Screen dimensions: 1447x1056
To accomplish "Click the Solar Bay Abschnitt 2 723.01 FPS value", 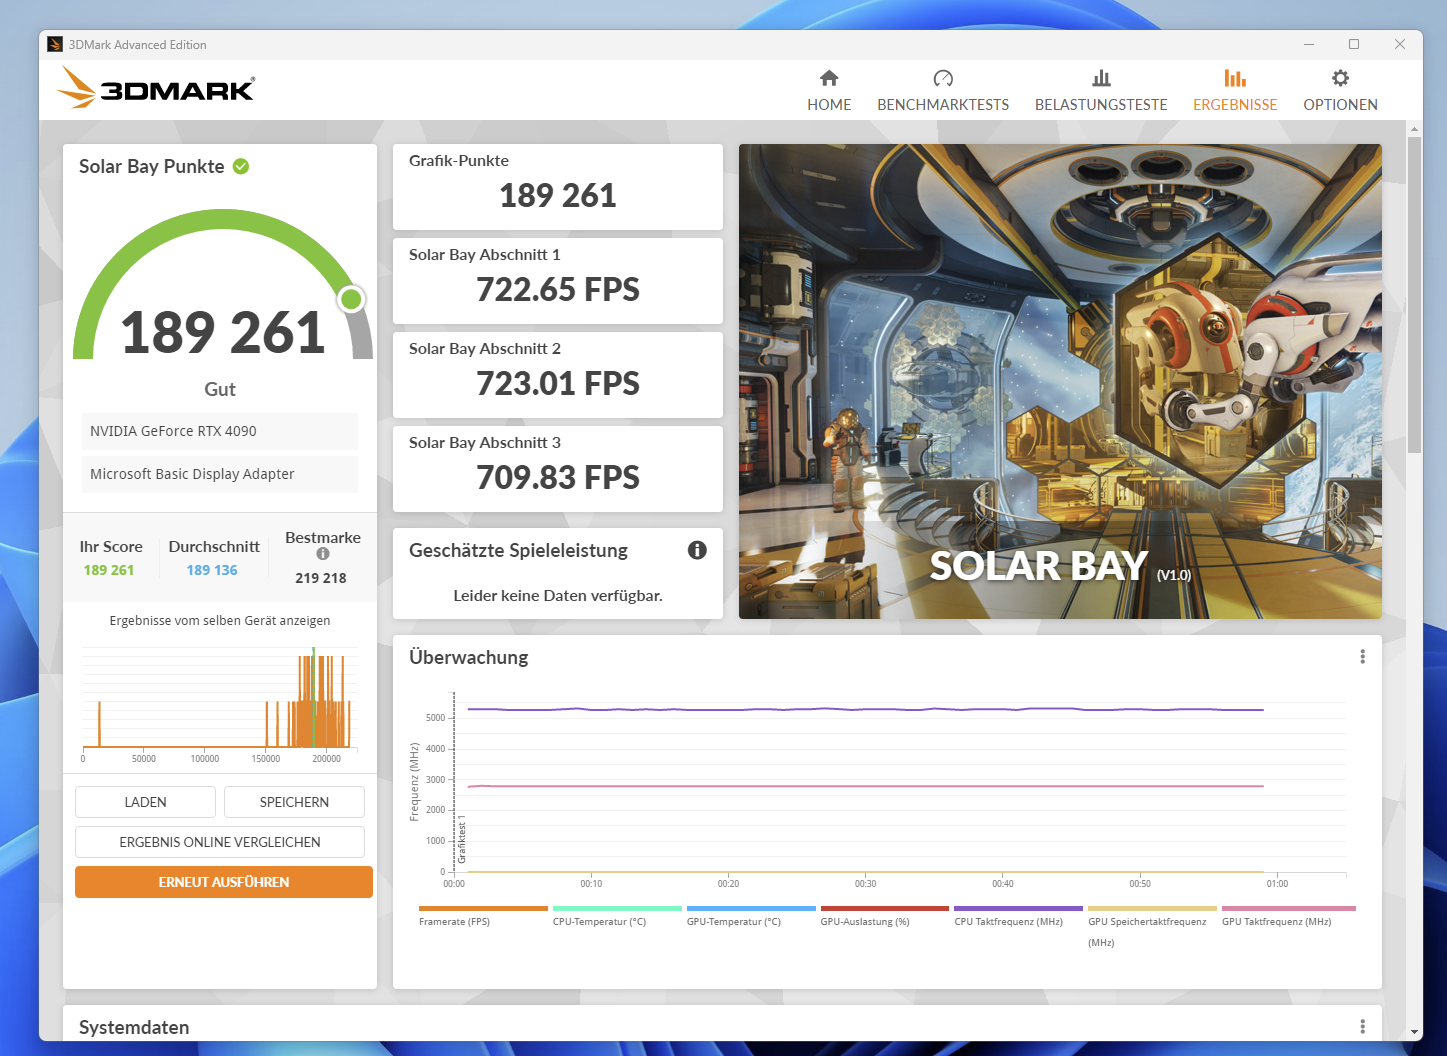I will [558, 383].
